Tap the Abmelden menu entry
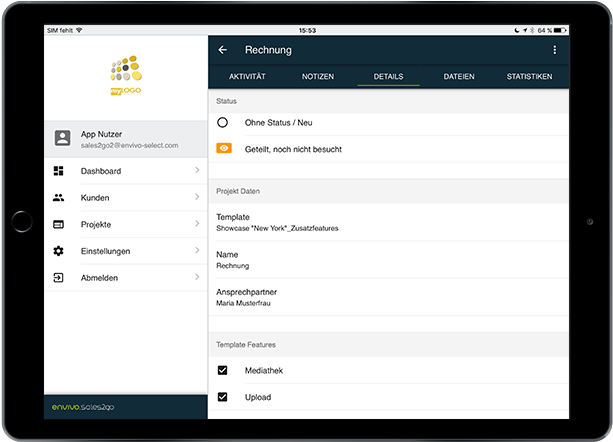The height and width of the screenshot is (442, 613). coord(126,277)
